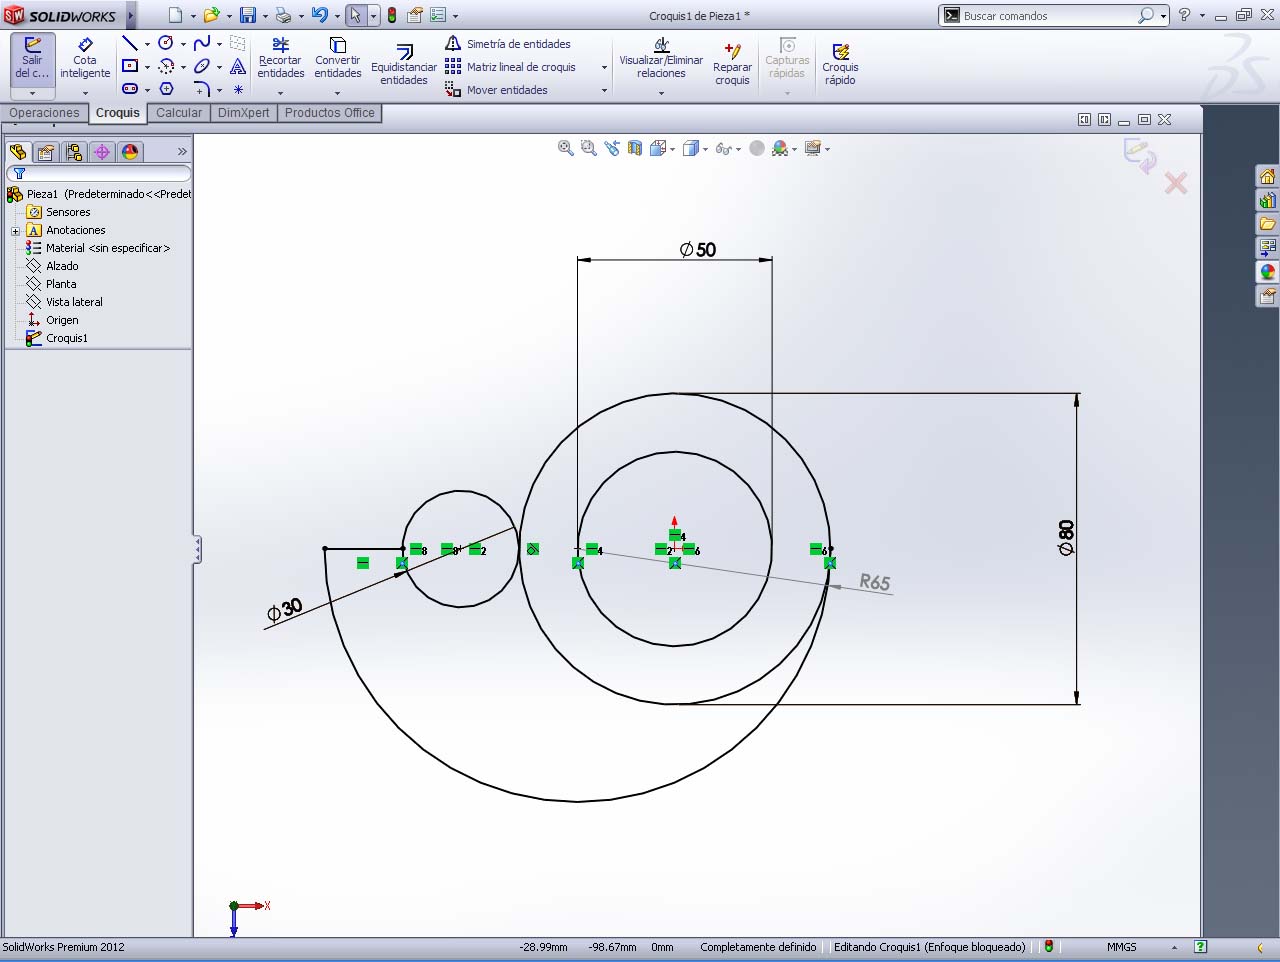Click Convertir entidades tool
Viewport: 1280px width, 962px height.
coord(338,58)
